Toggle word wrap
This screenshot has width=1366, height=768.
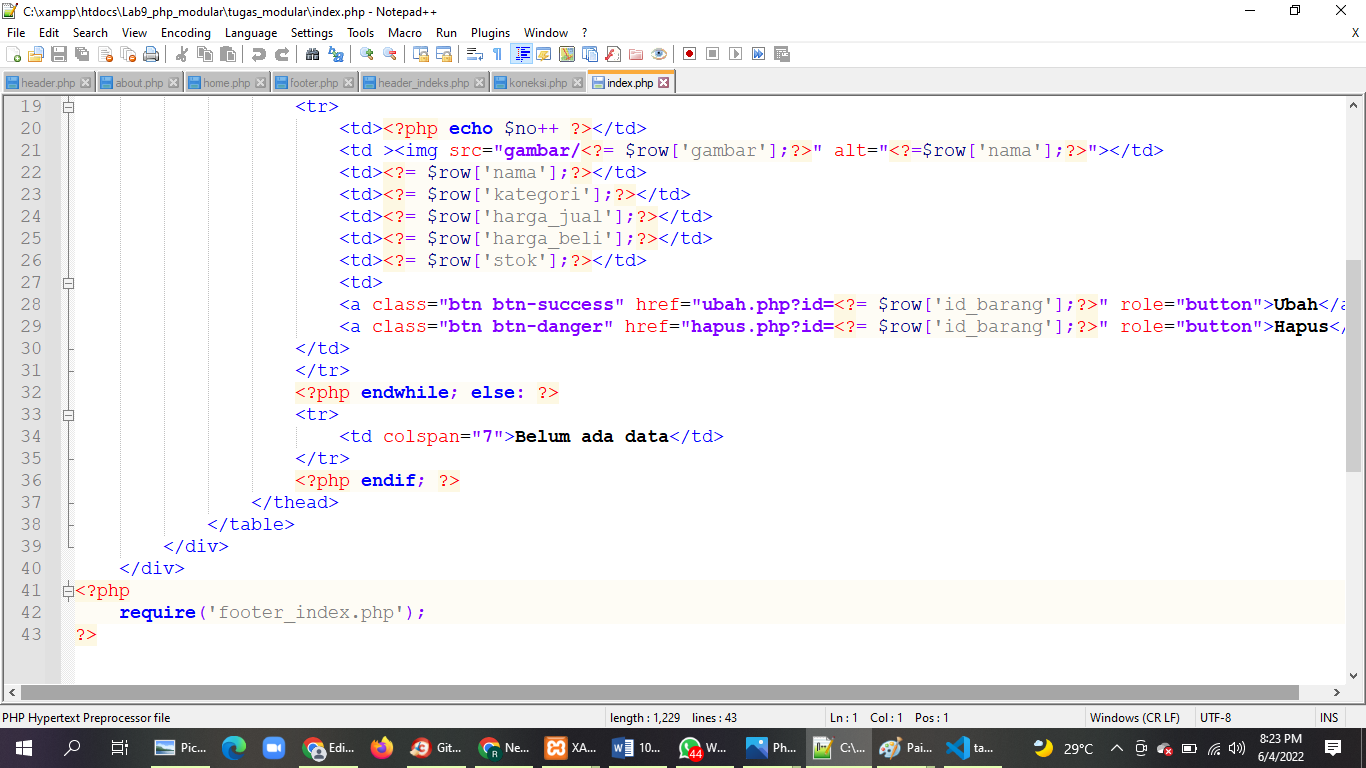click(x=475, y=54)
